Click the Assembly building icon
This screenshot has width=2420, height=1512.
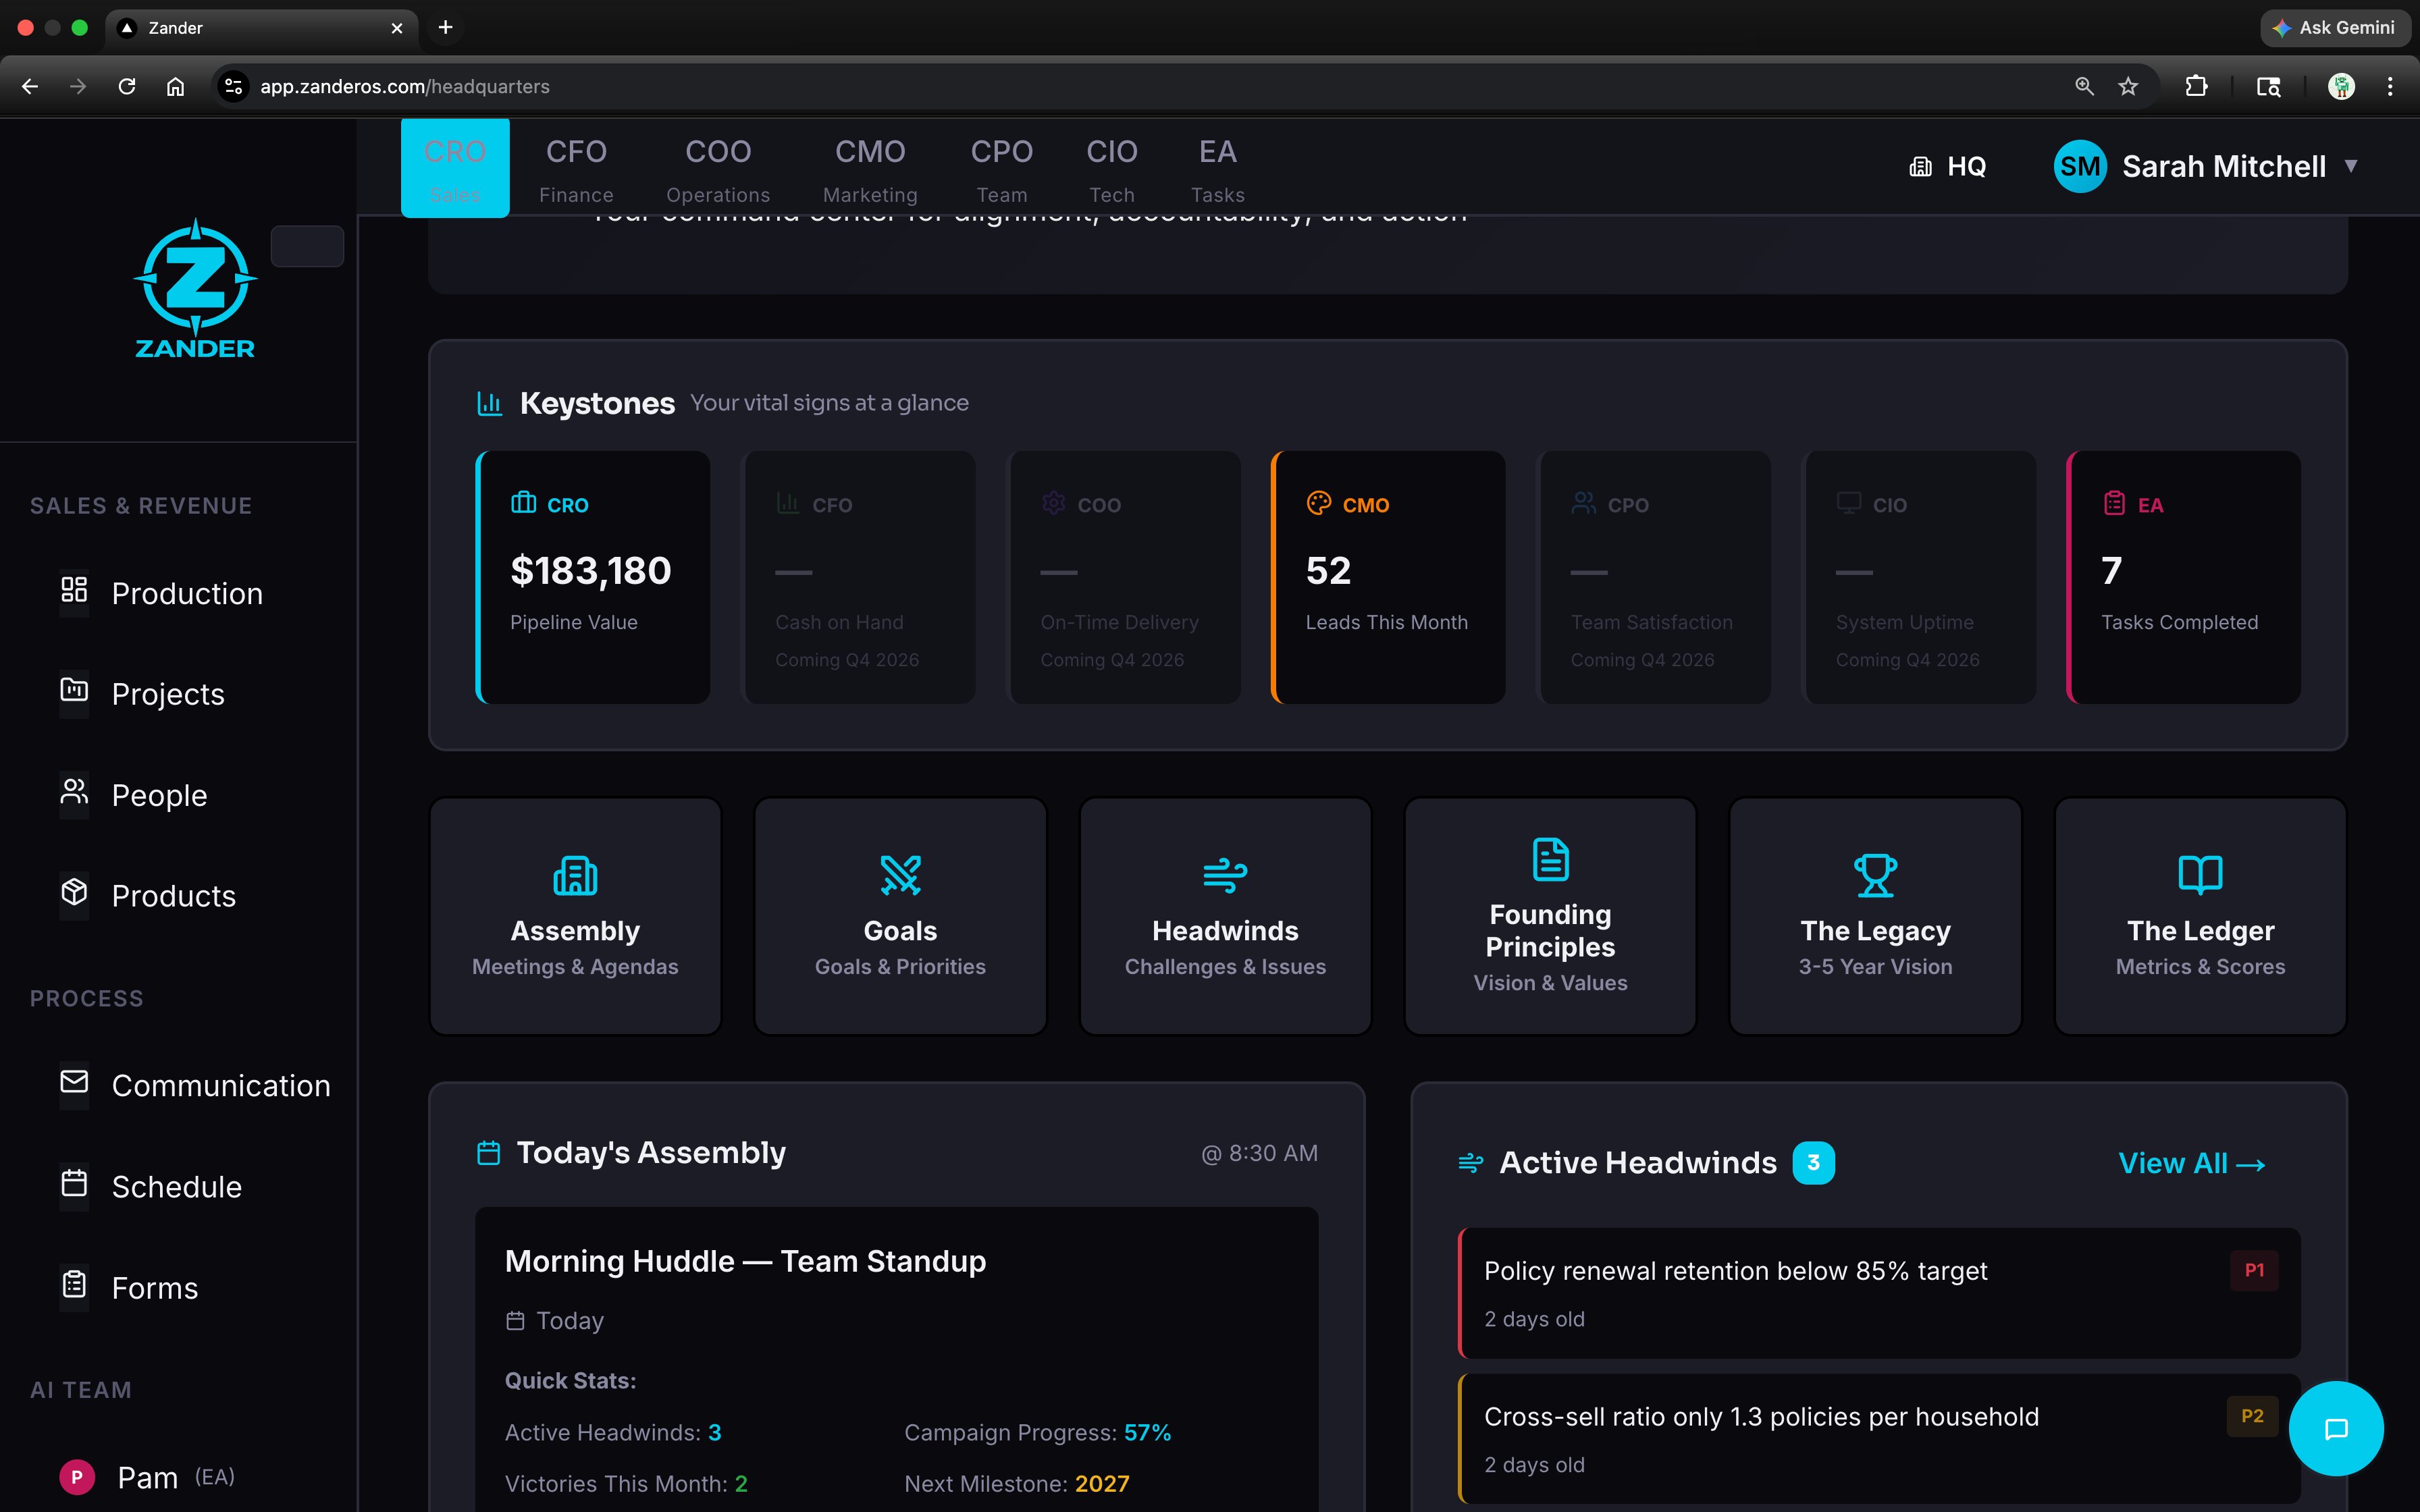point(575,876)
